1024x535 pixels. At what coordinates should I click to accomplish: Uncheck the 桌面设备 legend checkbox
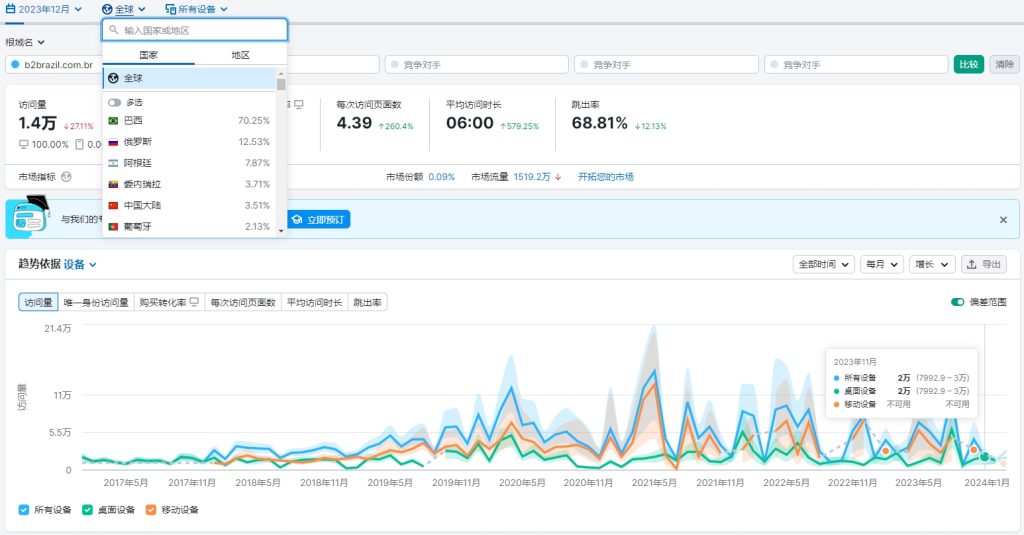click(x=88, y=510)
